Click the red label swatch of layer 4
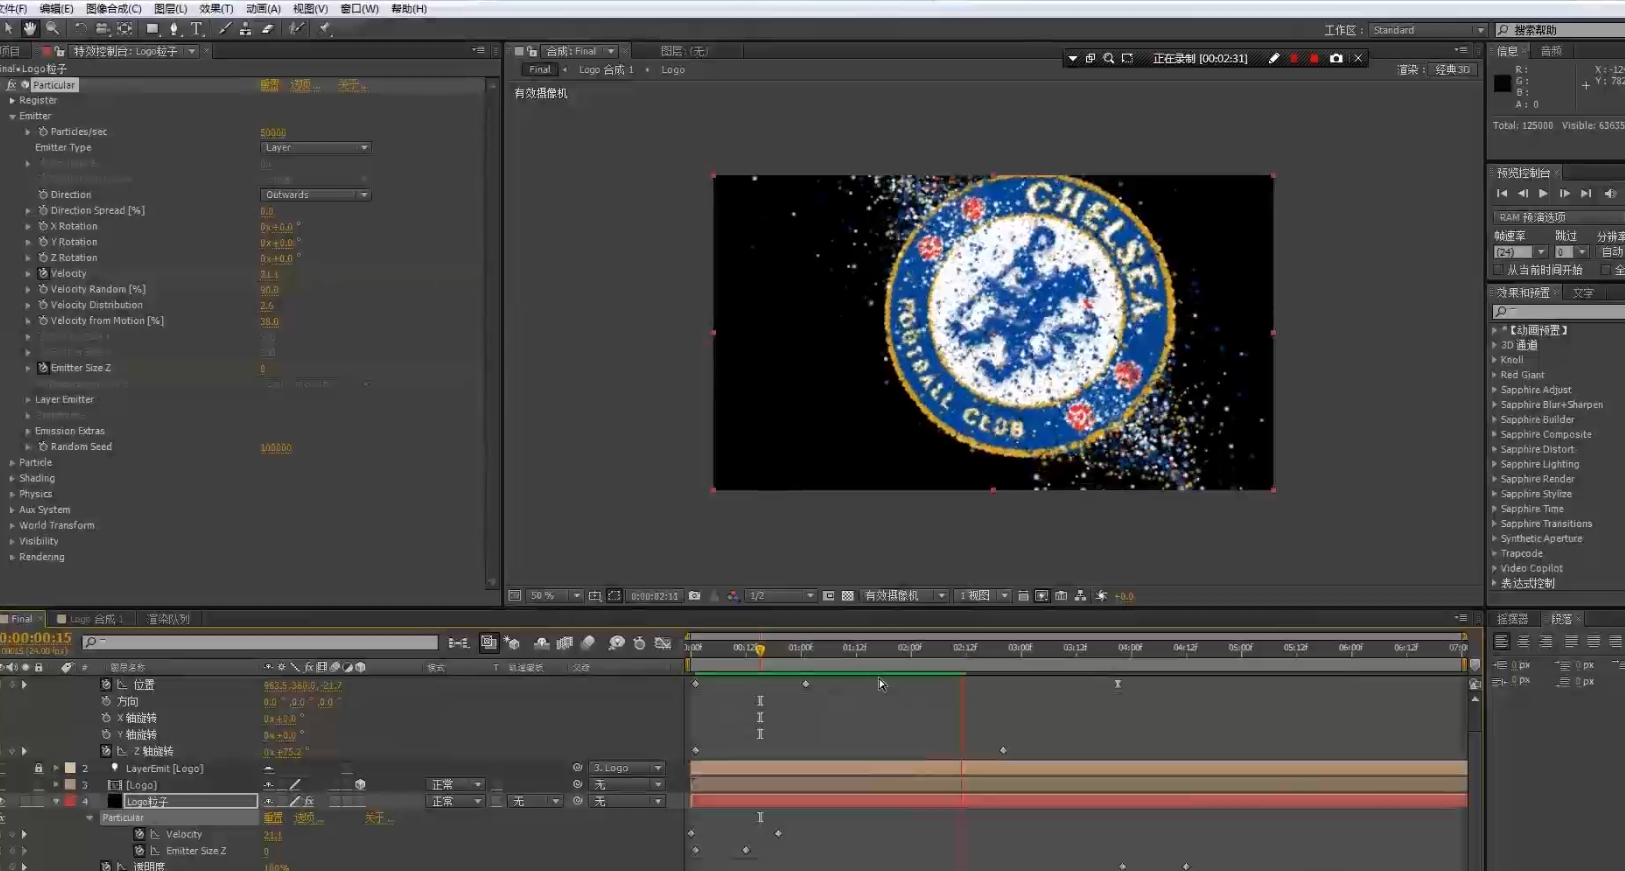 click(x=70, y=801)
